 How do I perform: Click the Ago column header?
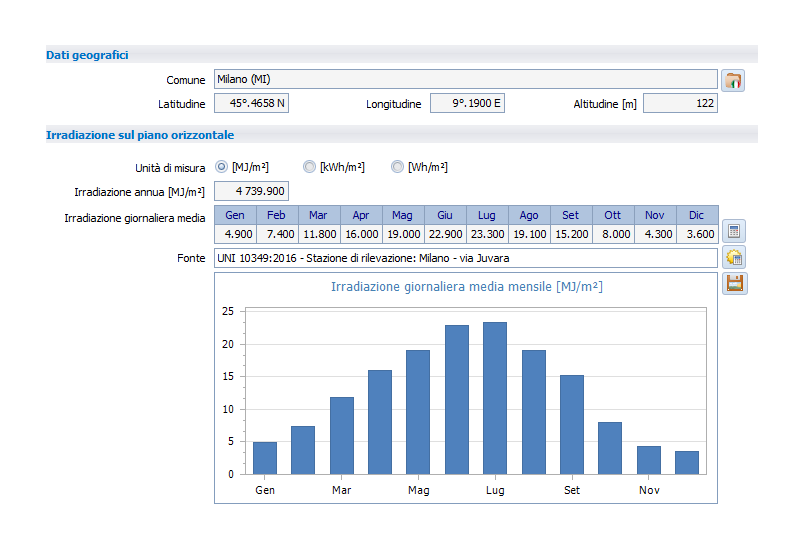click(529, 215)
